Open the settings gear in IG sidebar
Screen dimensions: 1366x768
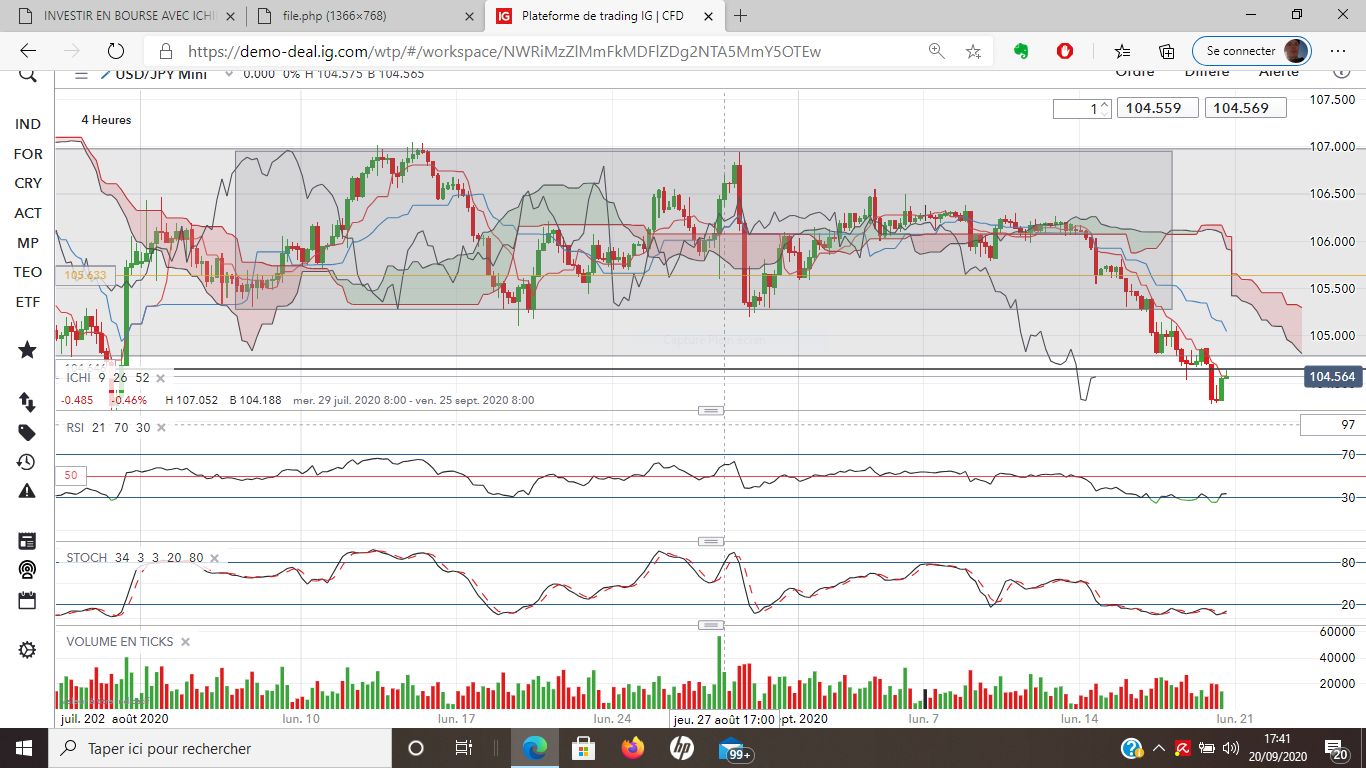[27, 650]
